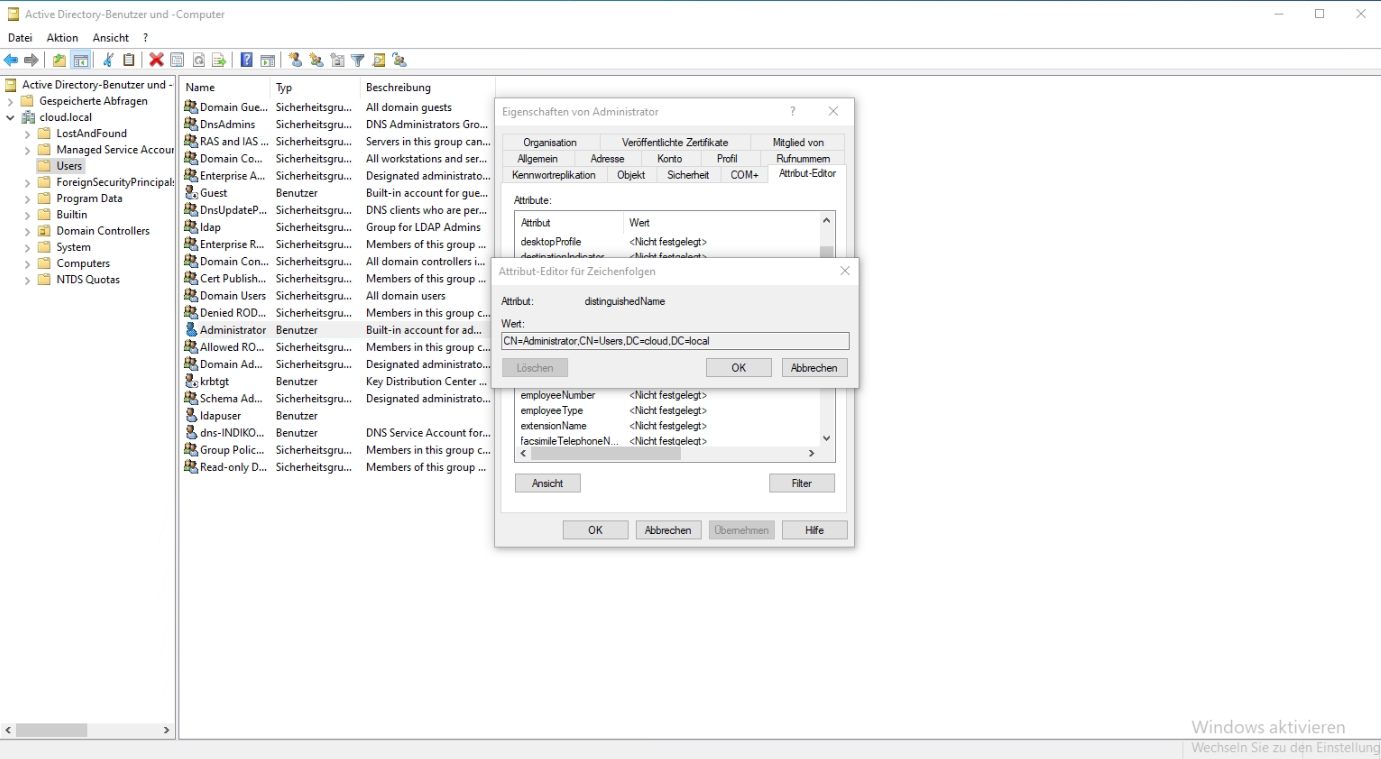This screenshot has width=1381, height=759.
Task: Click the Users folder icon in tree
Action: tap(44, 166)
